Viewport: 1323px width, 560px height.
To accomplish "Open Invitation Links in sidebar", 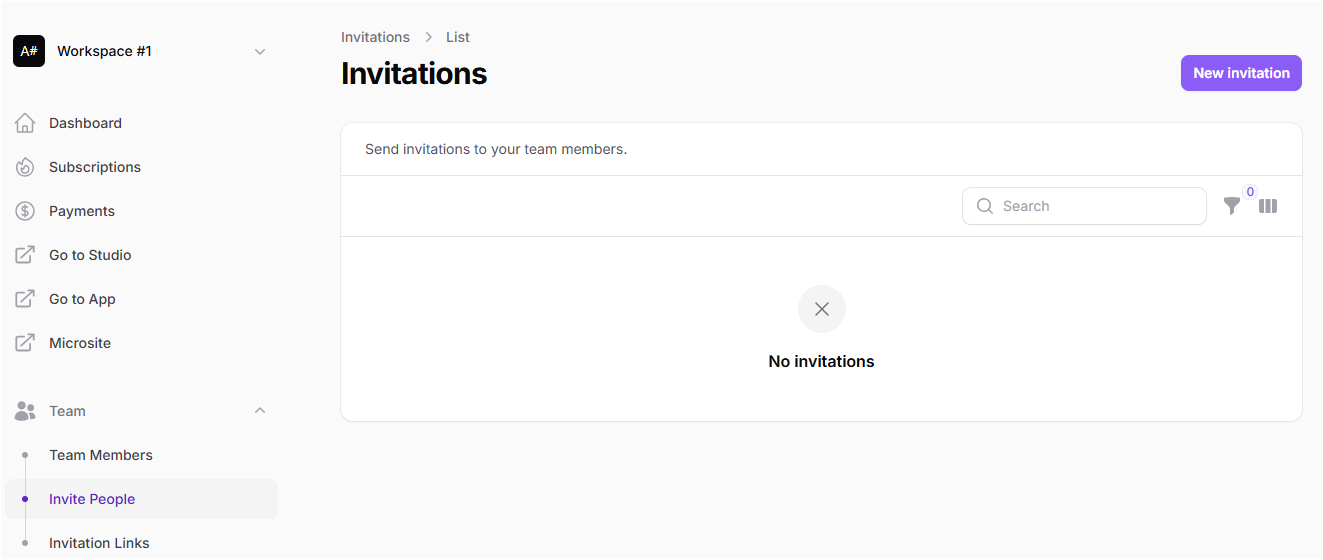I will [99, 543].
